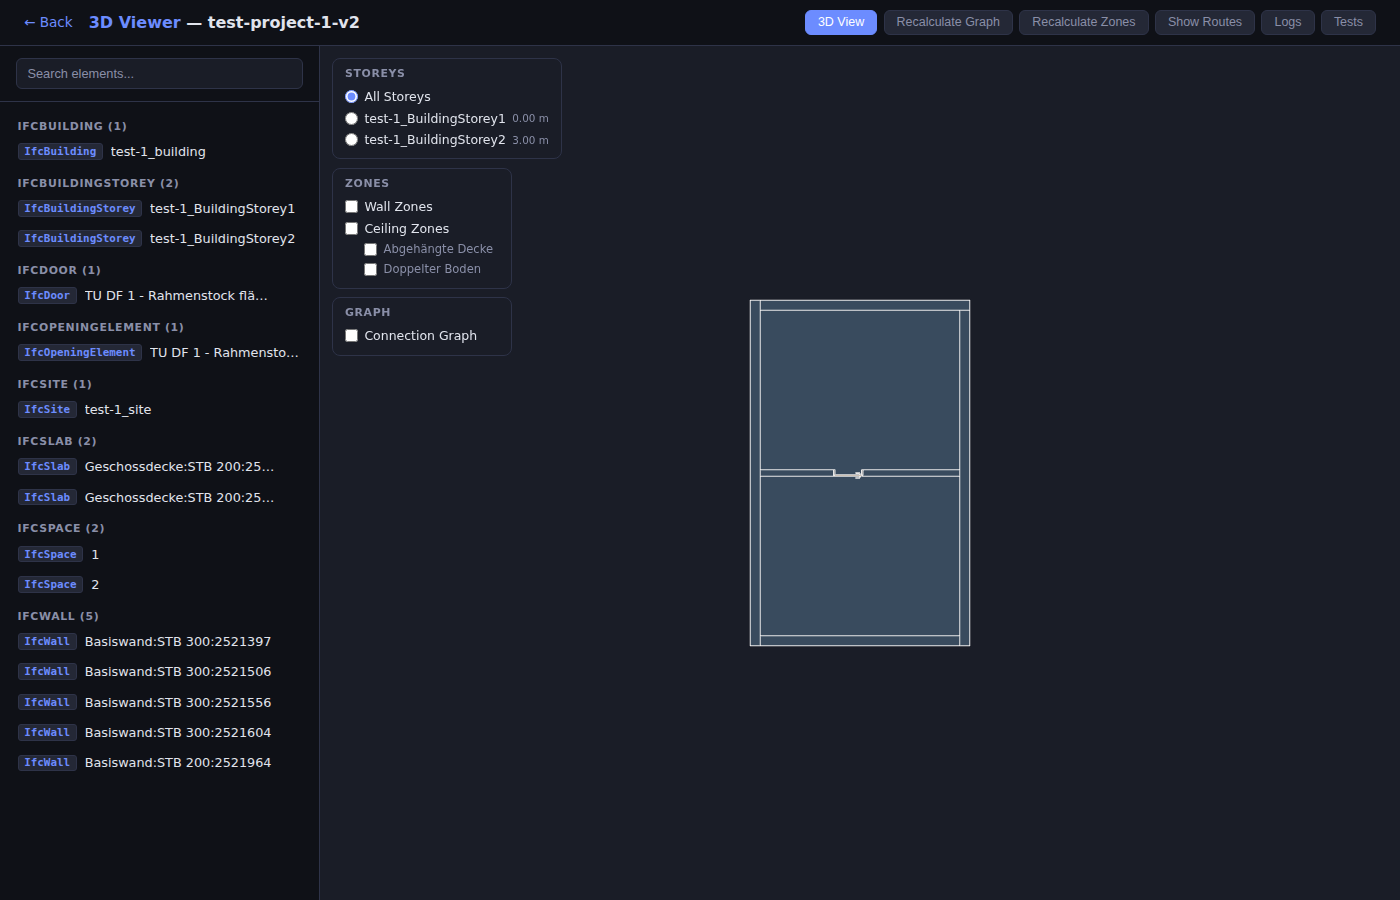This screenshot has width=1400, height=900.
Task: Navigate using the Back link
Action: pos(47,21)
